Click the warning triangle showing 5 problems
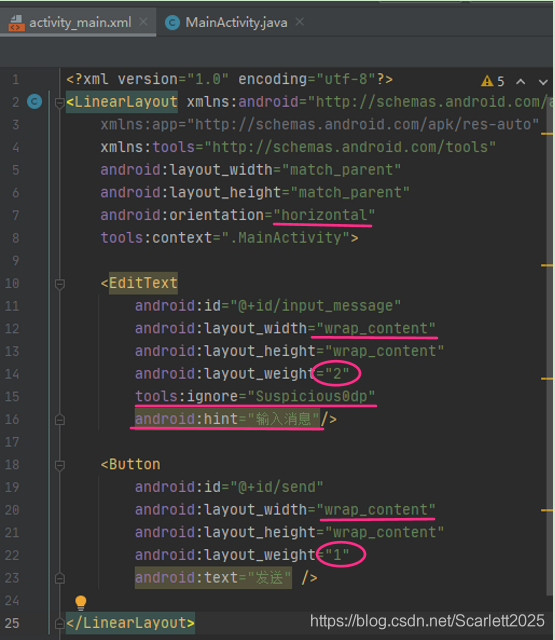Viewport: 555px width, 640px height. coord(487,81)
